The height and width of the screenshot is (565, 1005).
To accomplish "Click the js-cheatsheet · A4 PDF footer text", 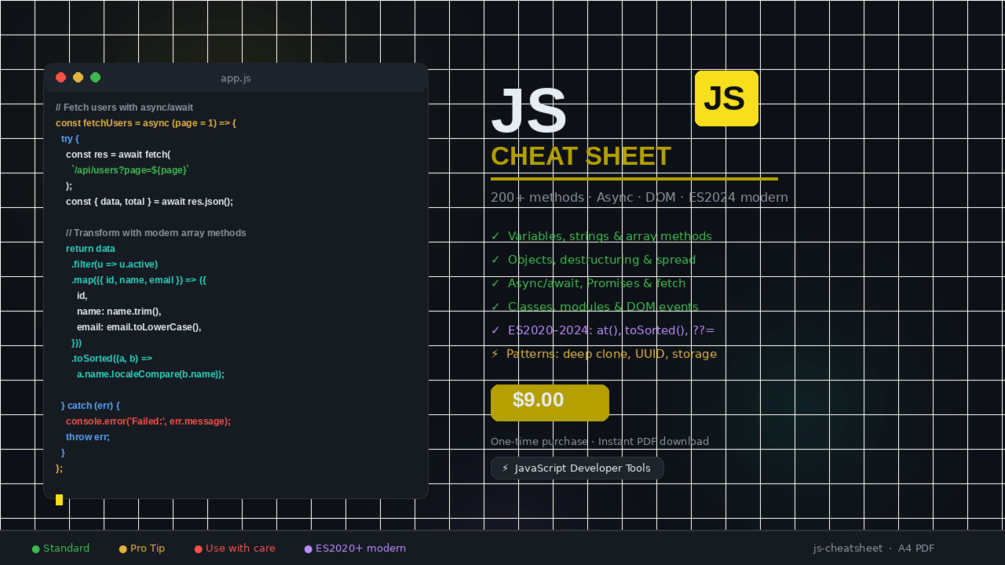I will pos(874,548).
